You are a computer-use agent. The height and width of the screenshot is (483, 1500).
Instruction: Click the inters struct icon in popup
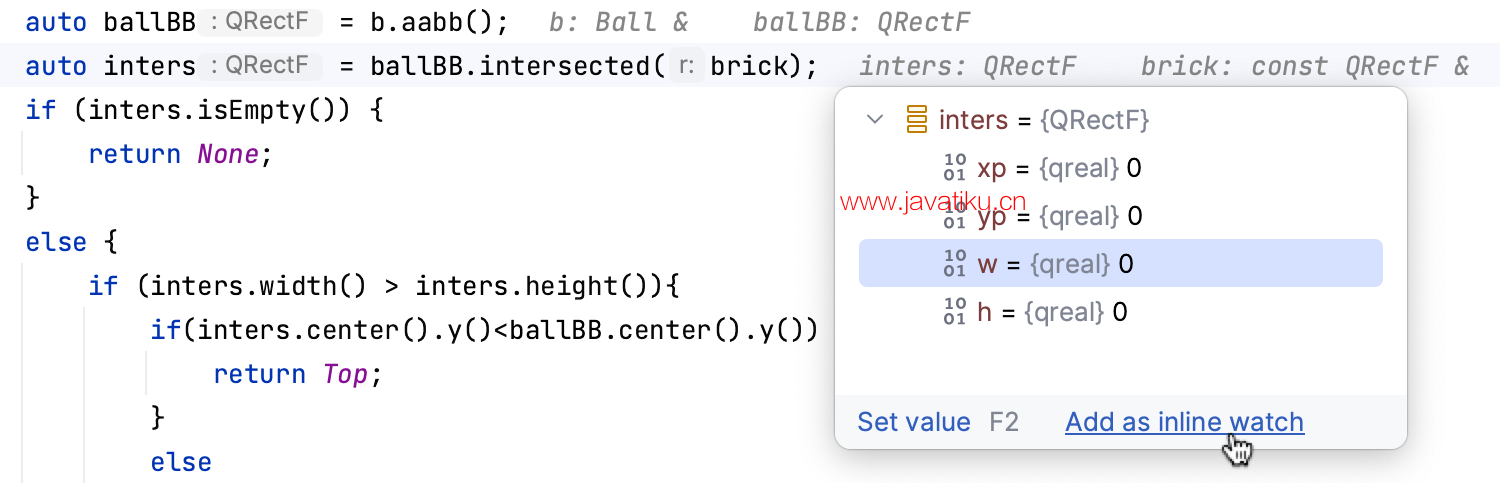(916, 120)
